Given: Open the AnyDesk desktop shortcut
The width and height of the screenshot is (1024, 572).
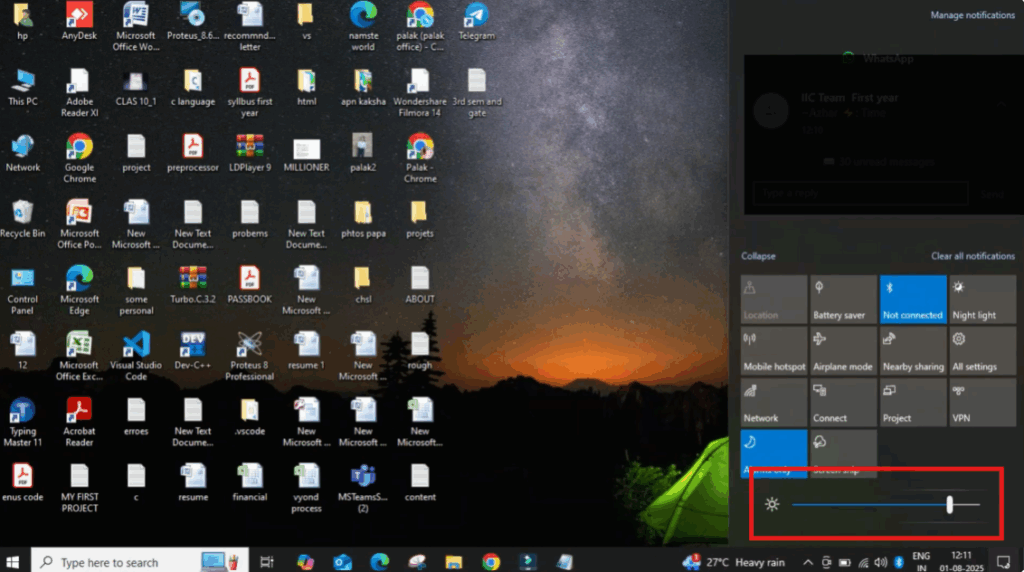Looking at the screenshot, I should click(x=79, y=21).
